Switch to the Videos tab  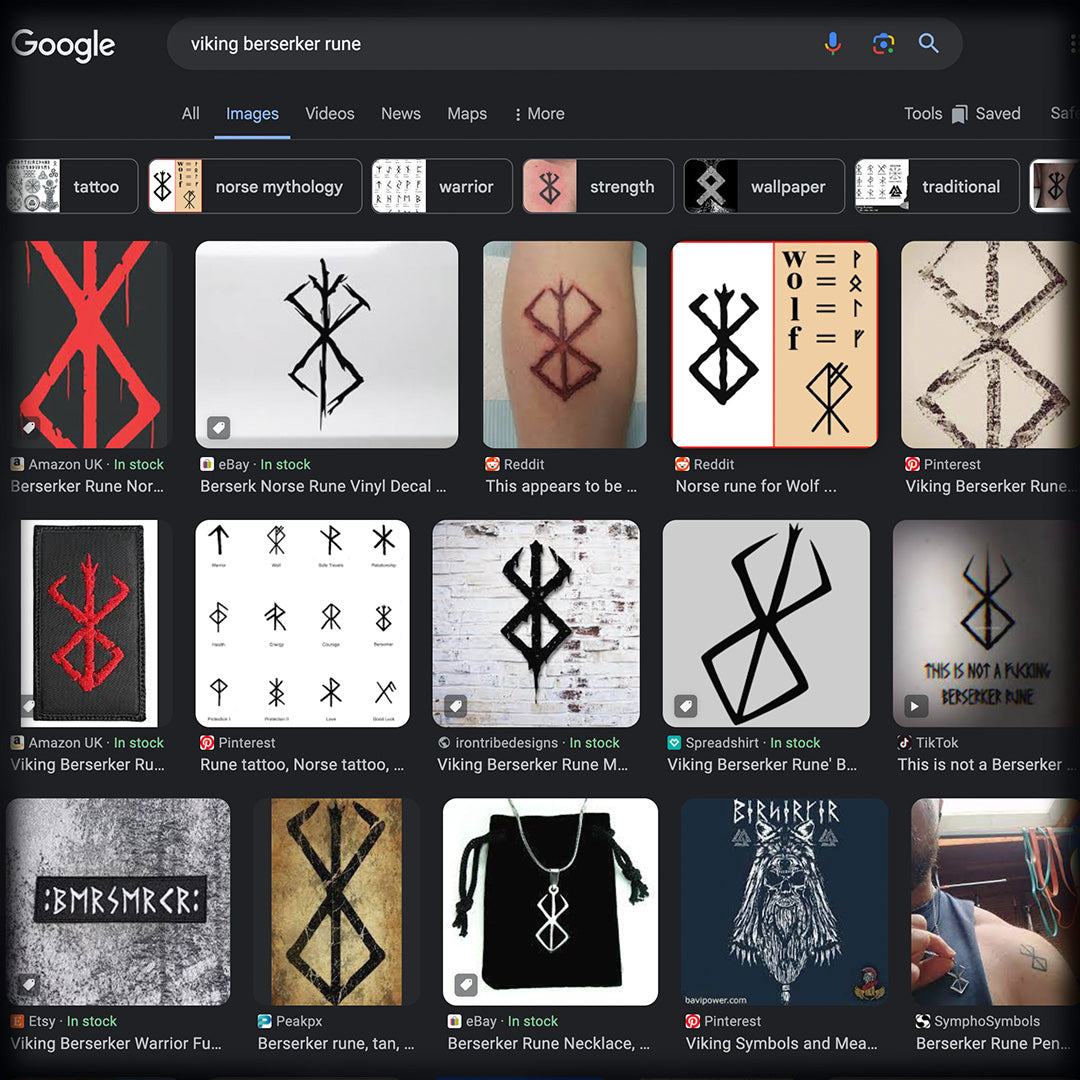point(329,114)
